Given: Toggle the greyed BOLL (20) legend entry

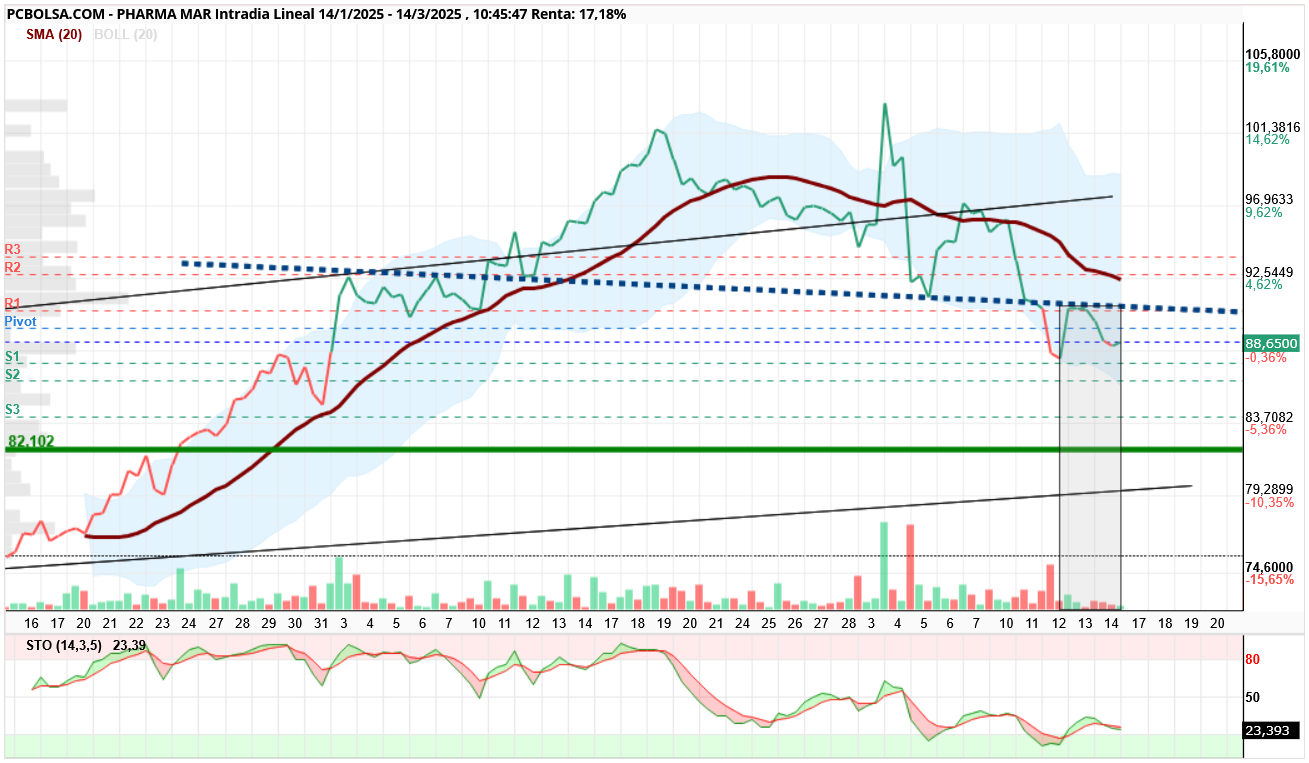Looking at the screenshot, I should coord(125,34).
